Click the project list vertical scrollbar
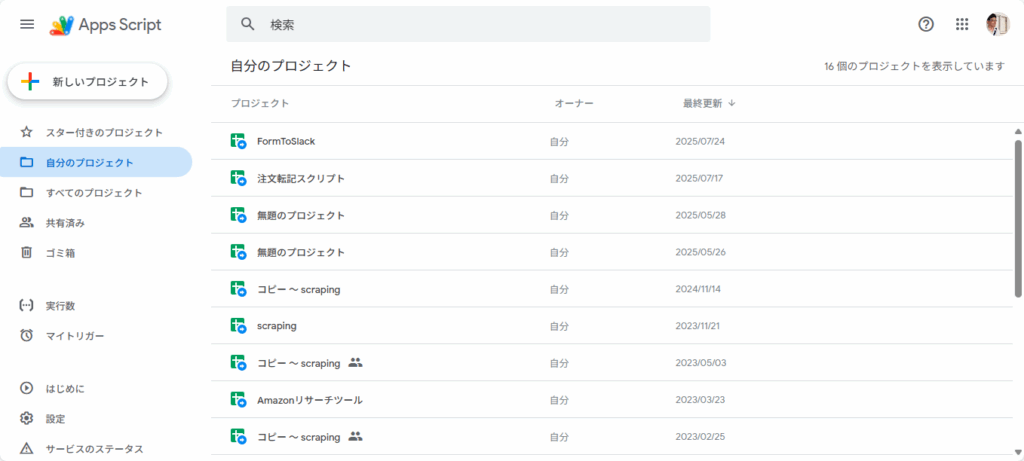The width and height of the screenshot is (1024, 461). point(1018,219)
